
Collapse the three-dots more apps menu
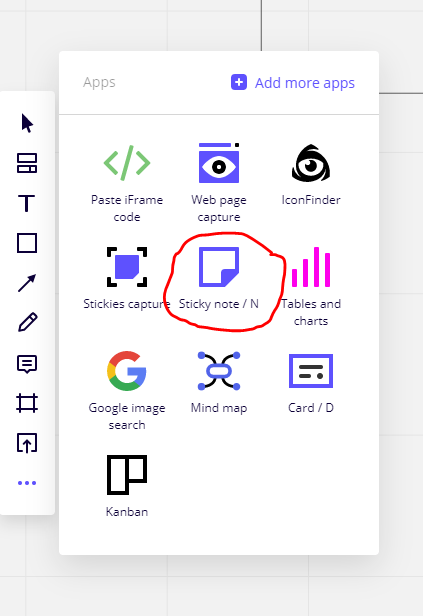(27, 483)
